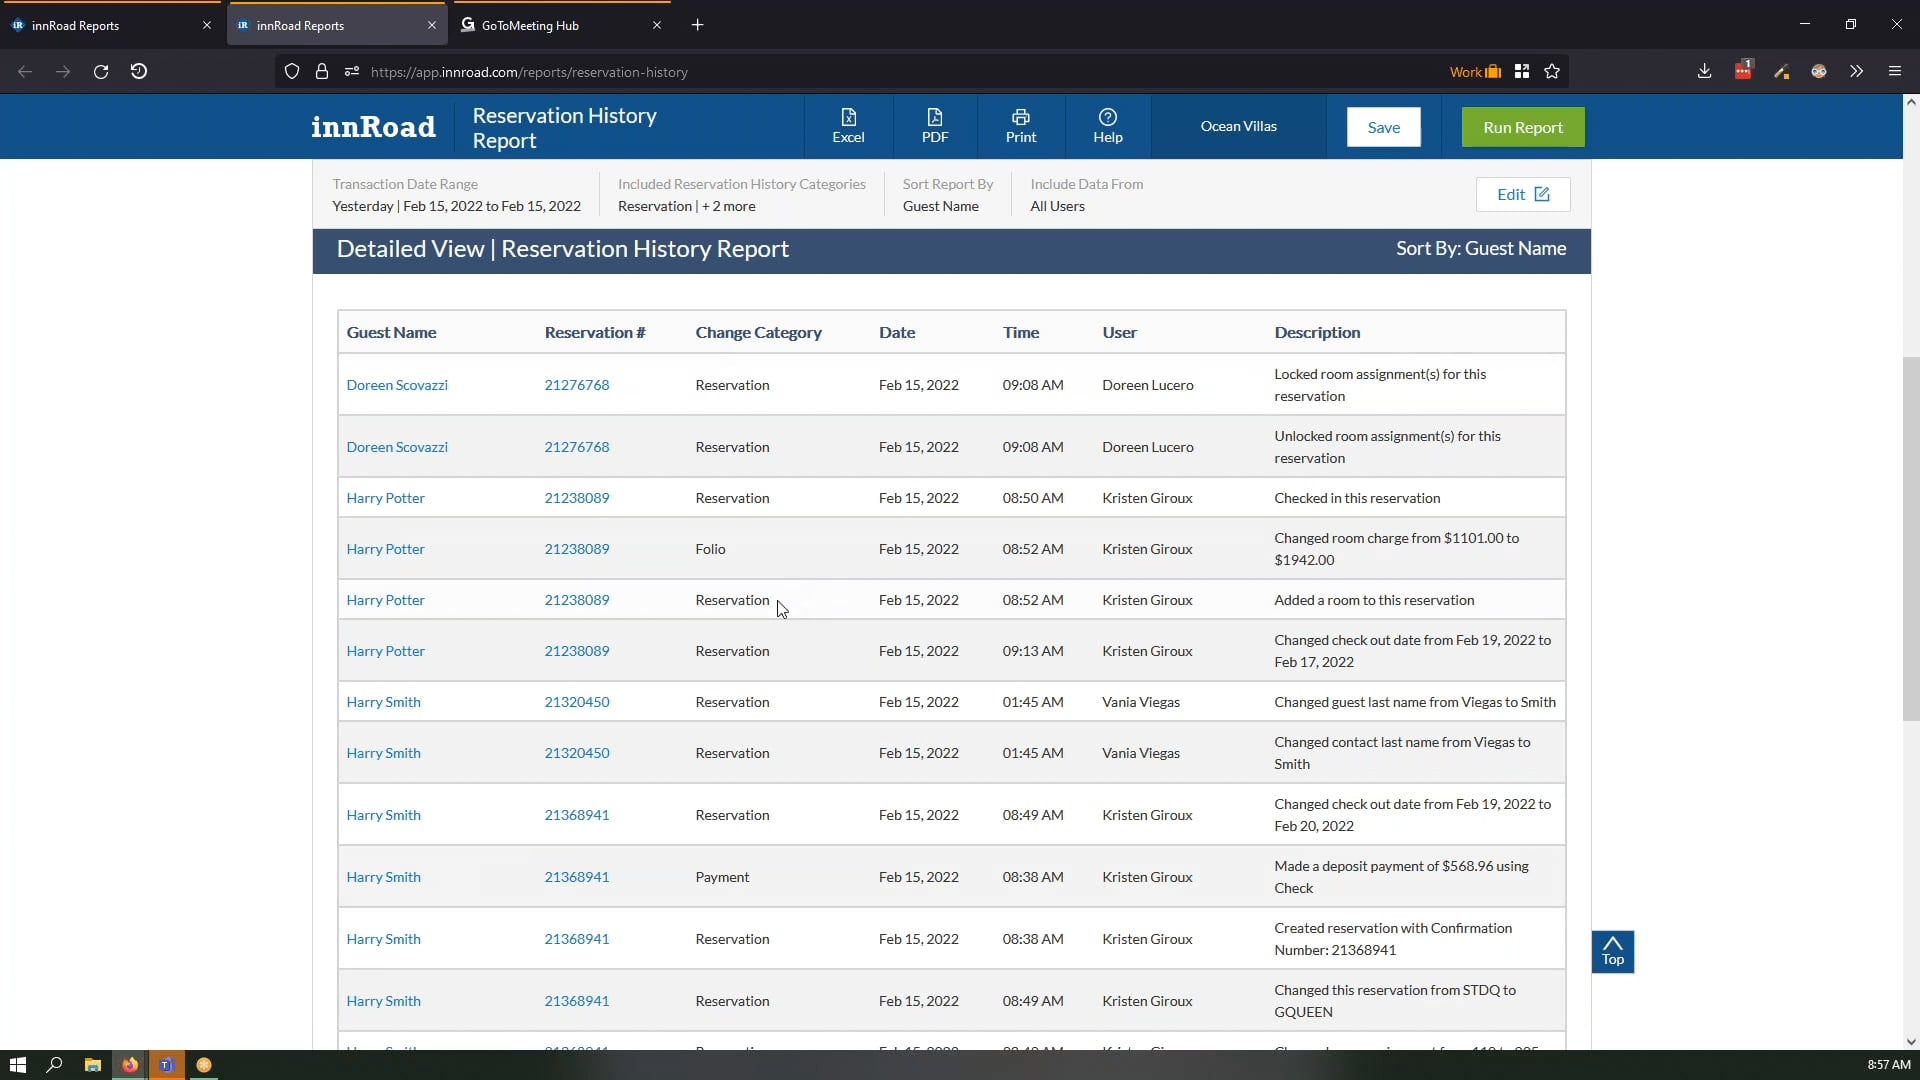Open the Firefox account profile icon

[1819, 71]
